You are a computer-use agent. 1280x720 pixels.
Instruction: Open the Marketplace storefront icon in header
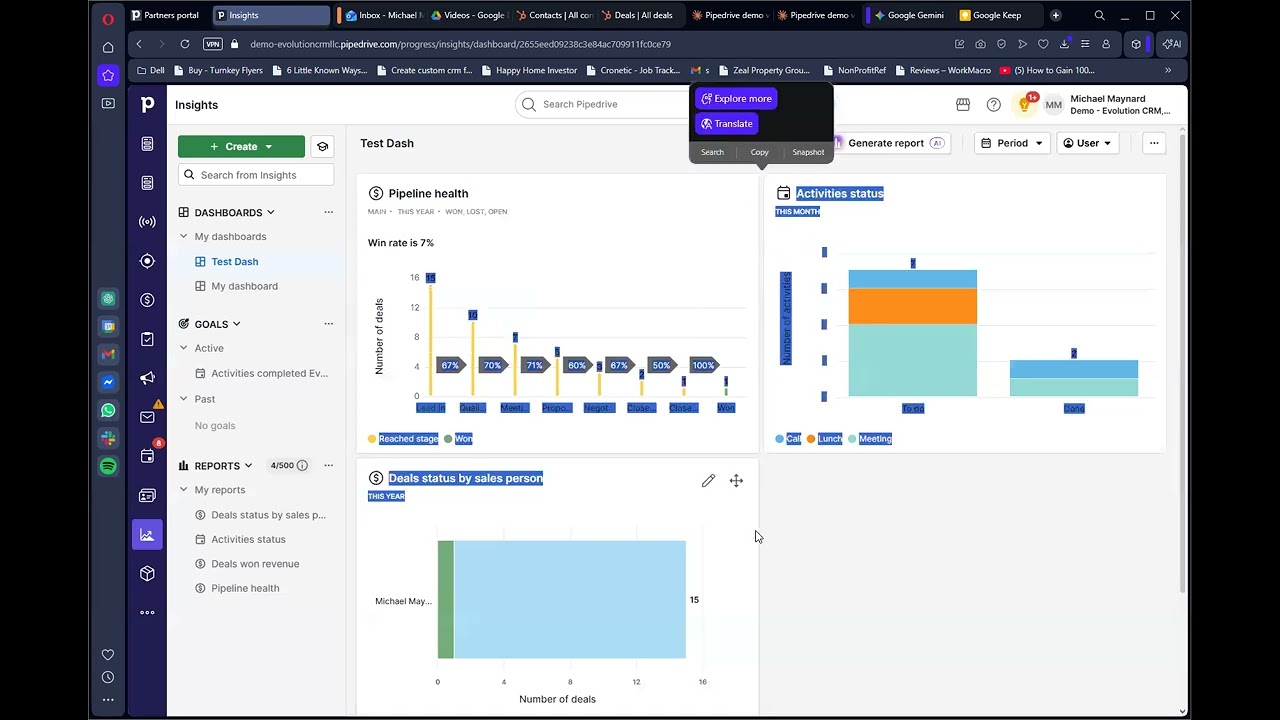(963, 104)
